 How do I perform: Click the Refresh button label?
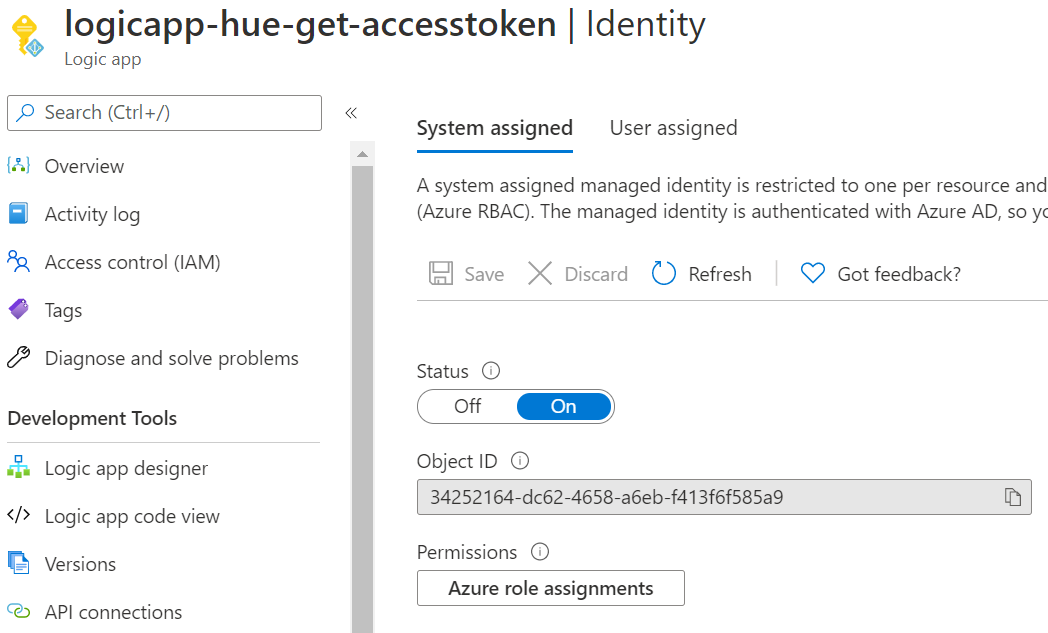tap(720, 274)
